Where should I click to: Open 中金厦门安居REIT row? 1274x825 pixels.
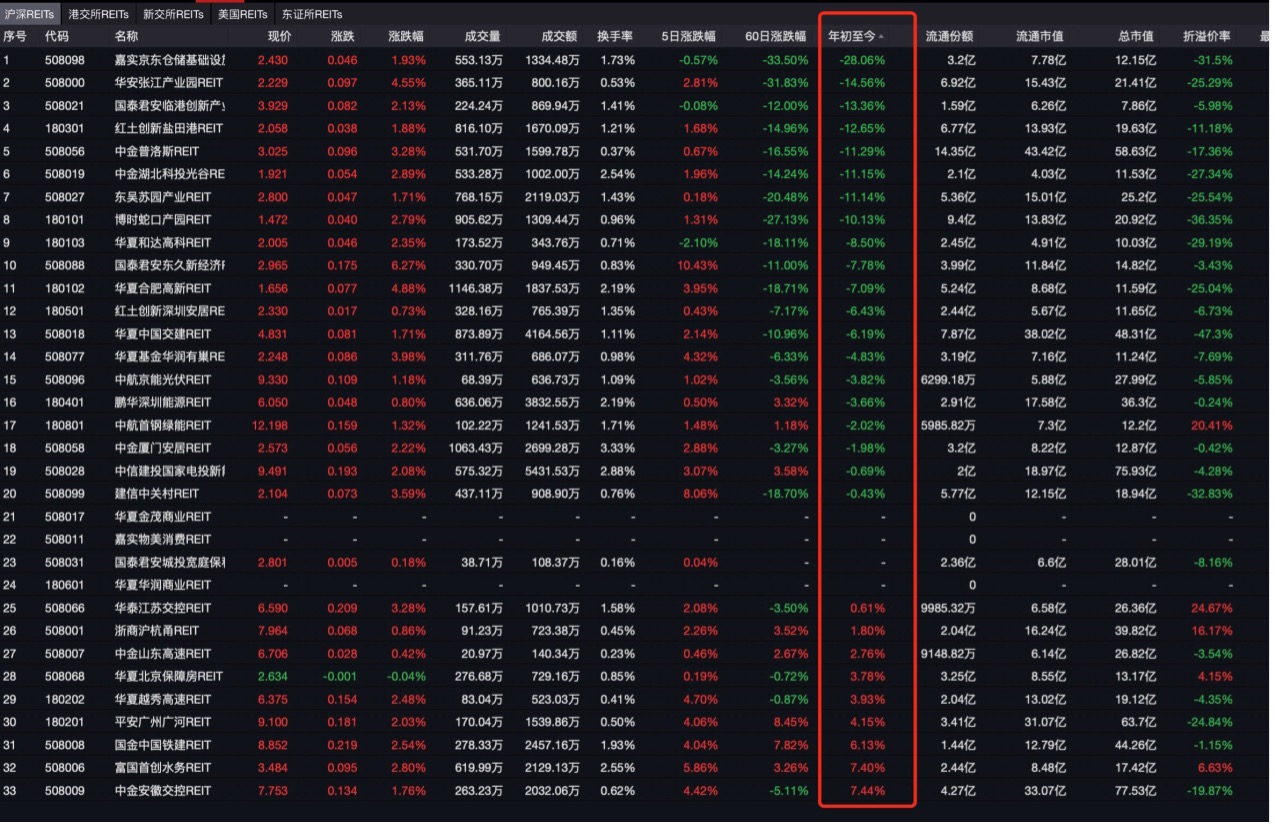[x=636, y=449]
